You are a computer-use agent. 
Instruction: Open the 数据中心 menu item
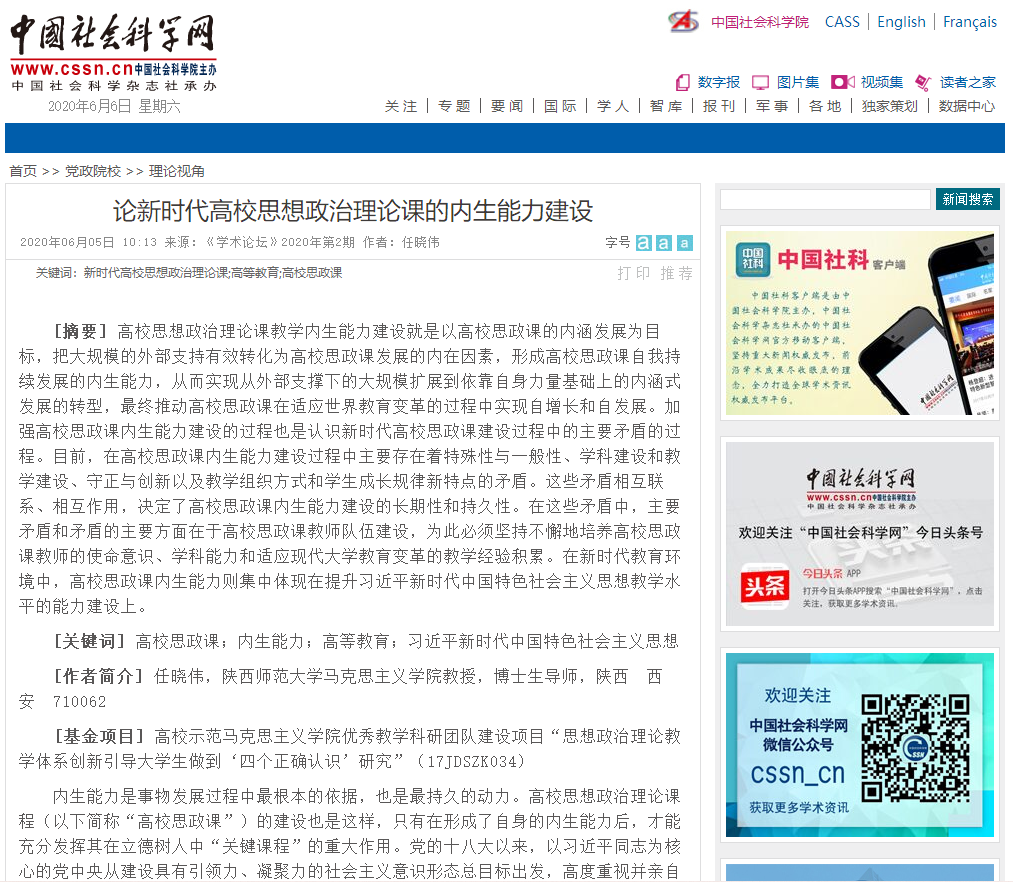pos(966,106)
